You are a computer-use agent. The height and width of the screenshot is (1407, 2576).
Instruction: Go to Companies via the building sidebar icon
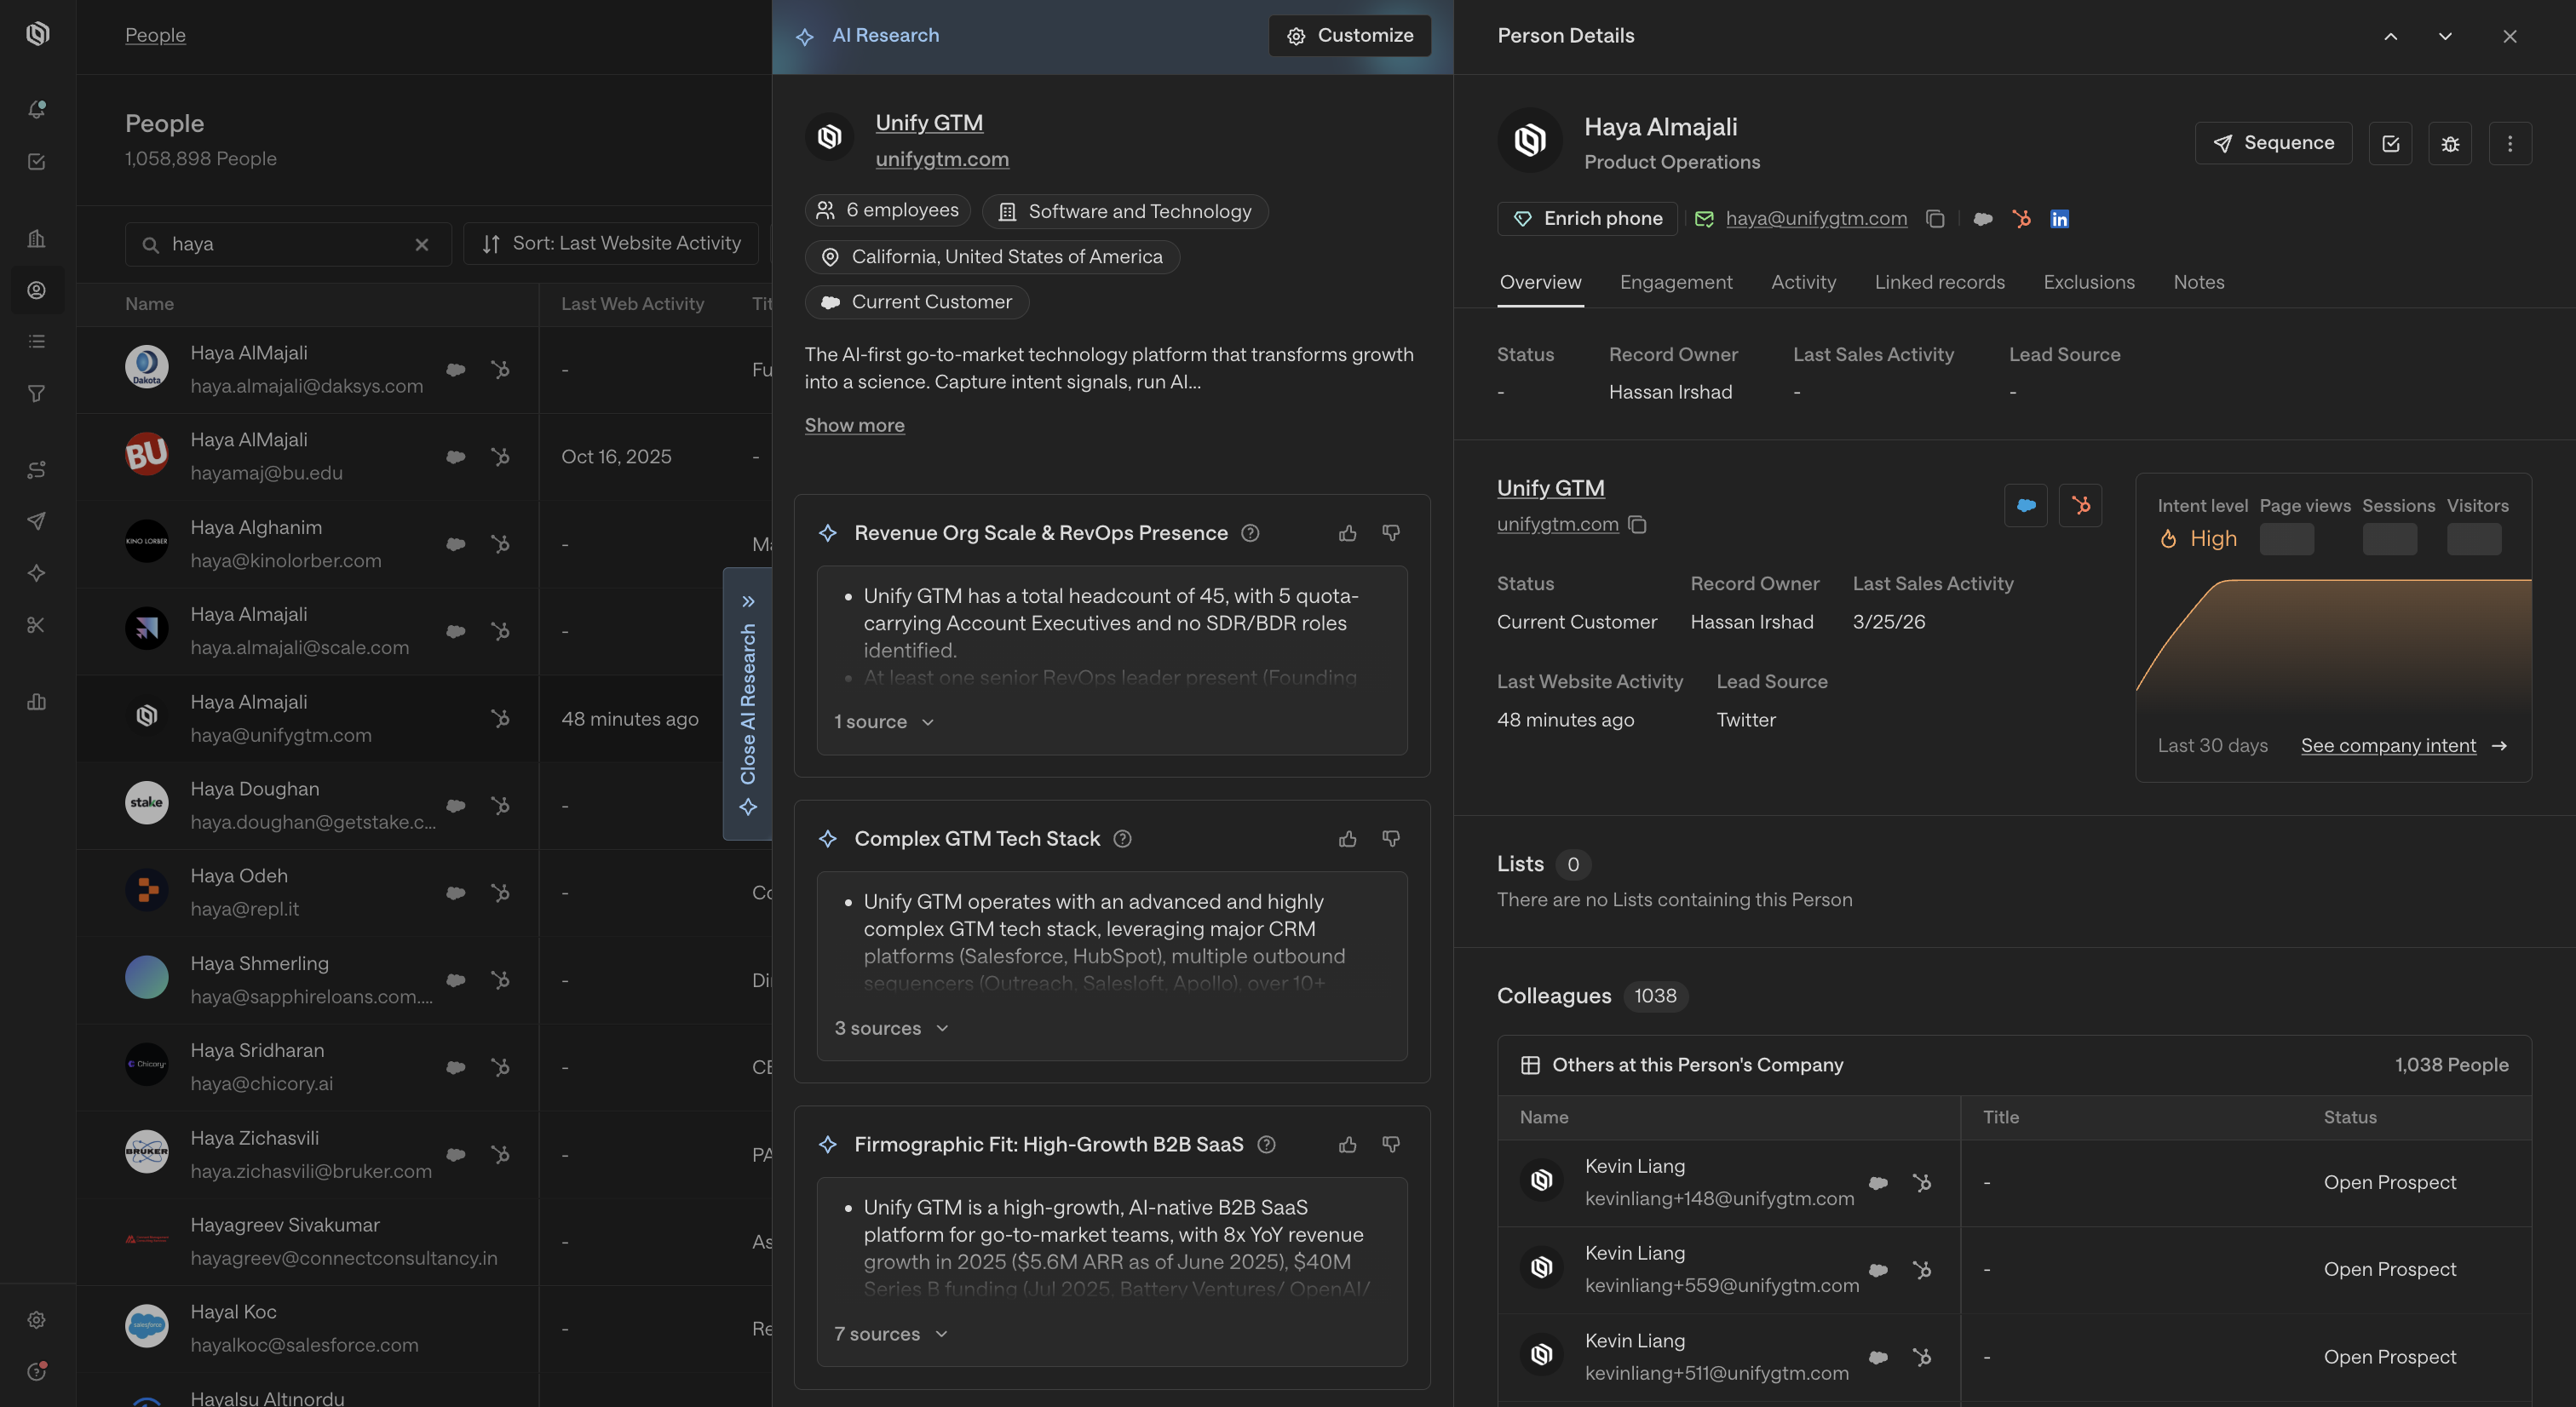point(37,238)
